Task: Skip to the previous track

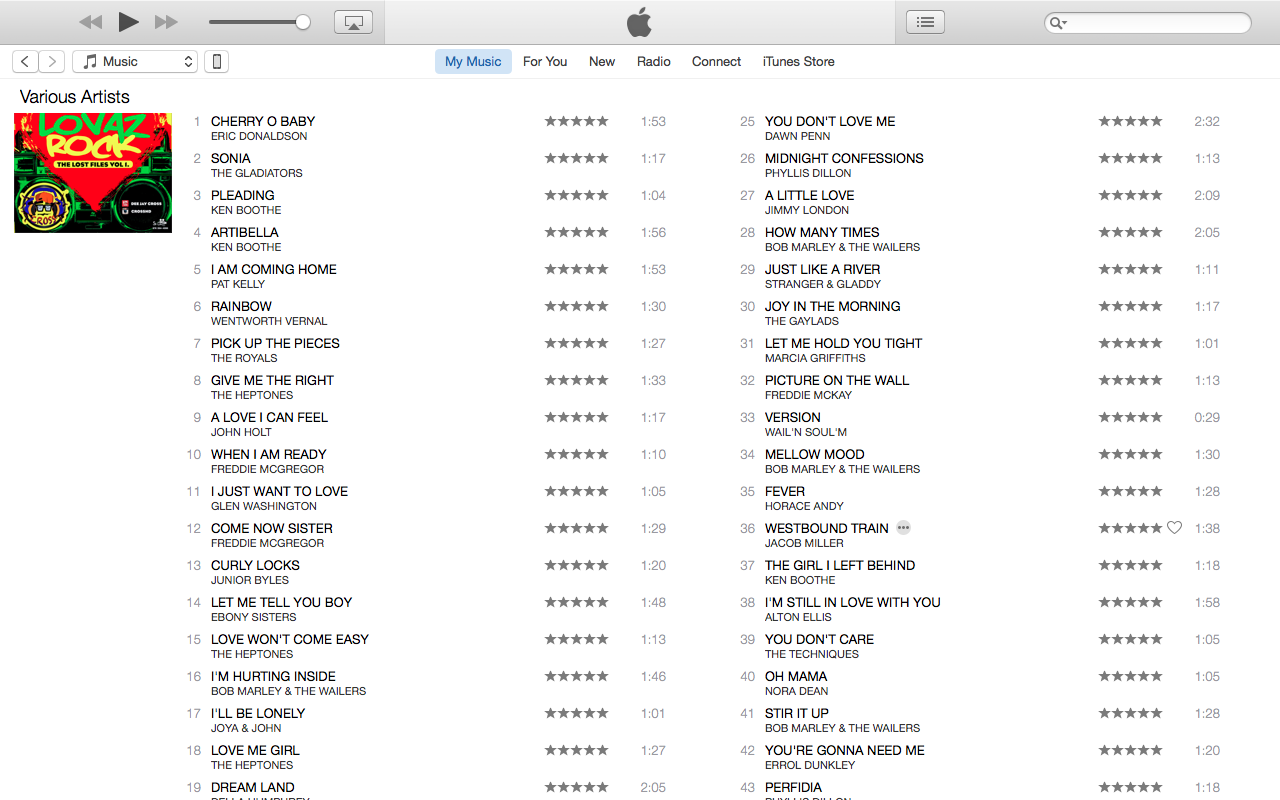Action: (90, 22)
